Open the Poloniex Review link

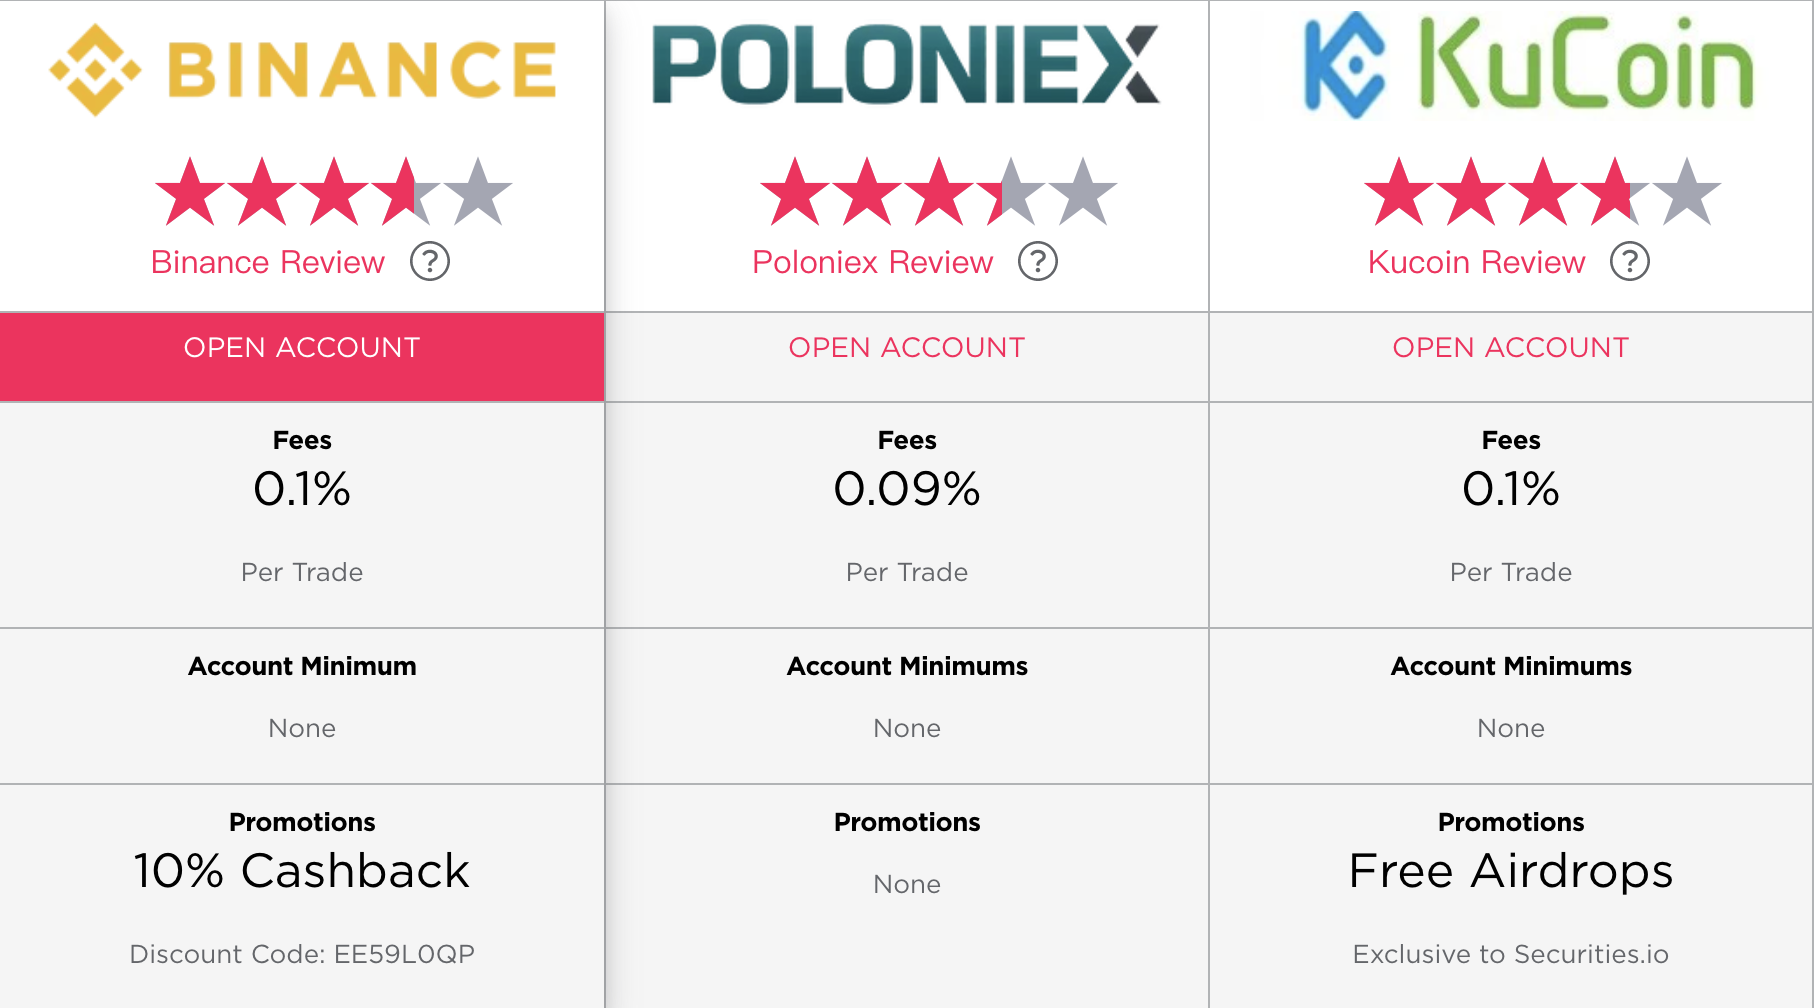873,262
